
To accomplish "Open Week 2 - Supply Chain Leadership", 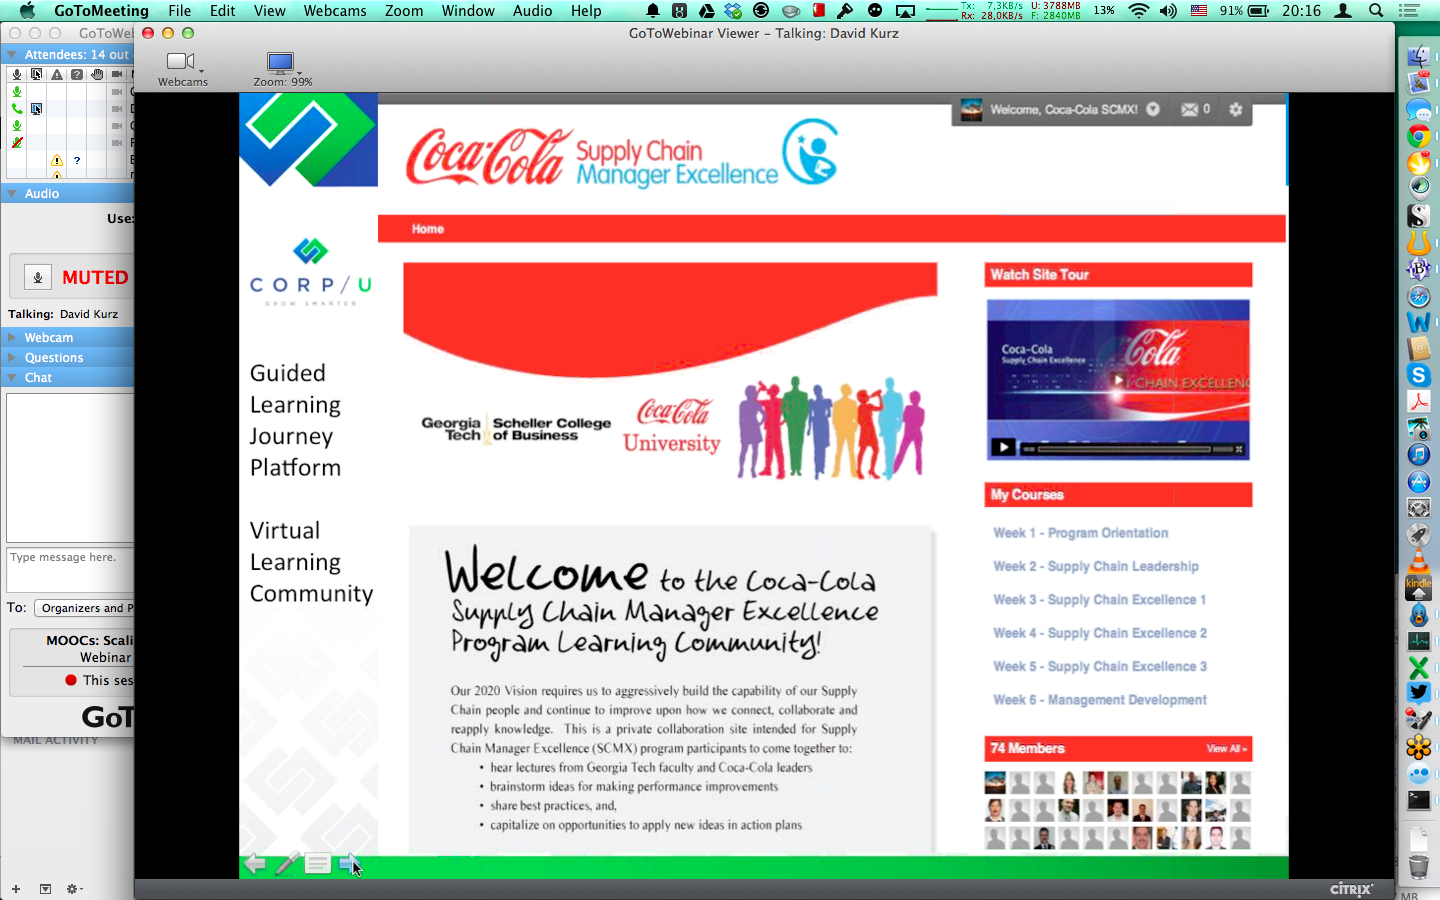I will 1096,566.
